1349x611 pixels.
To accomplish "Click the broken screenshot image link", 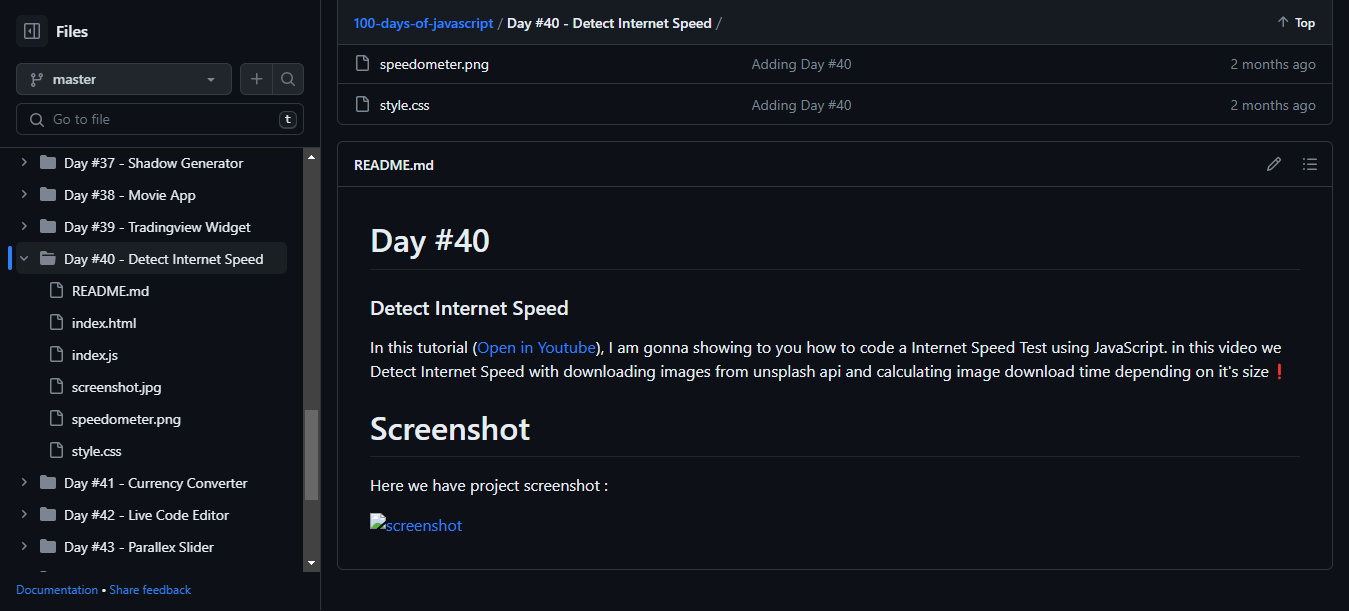I will (x=416, y=524).
